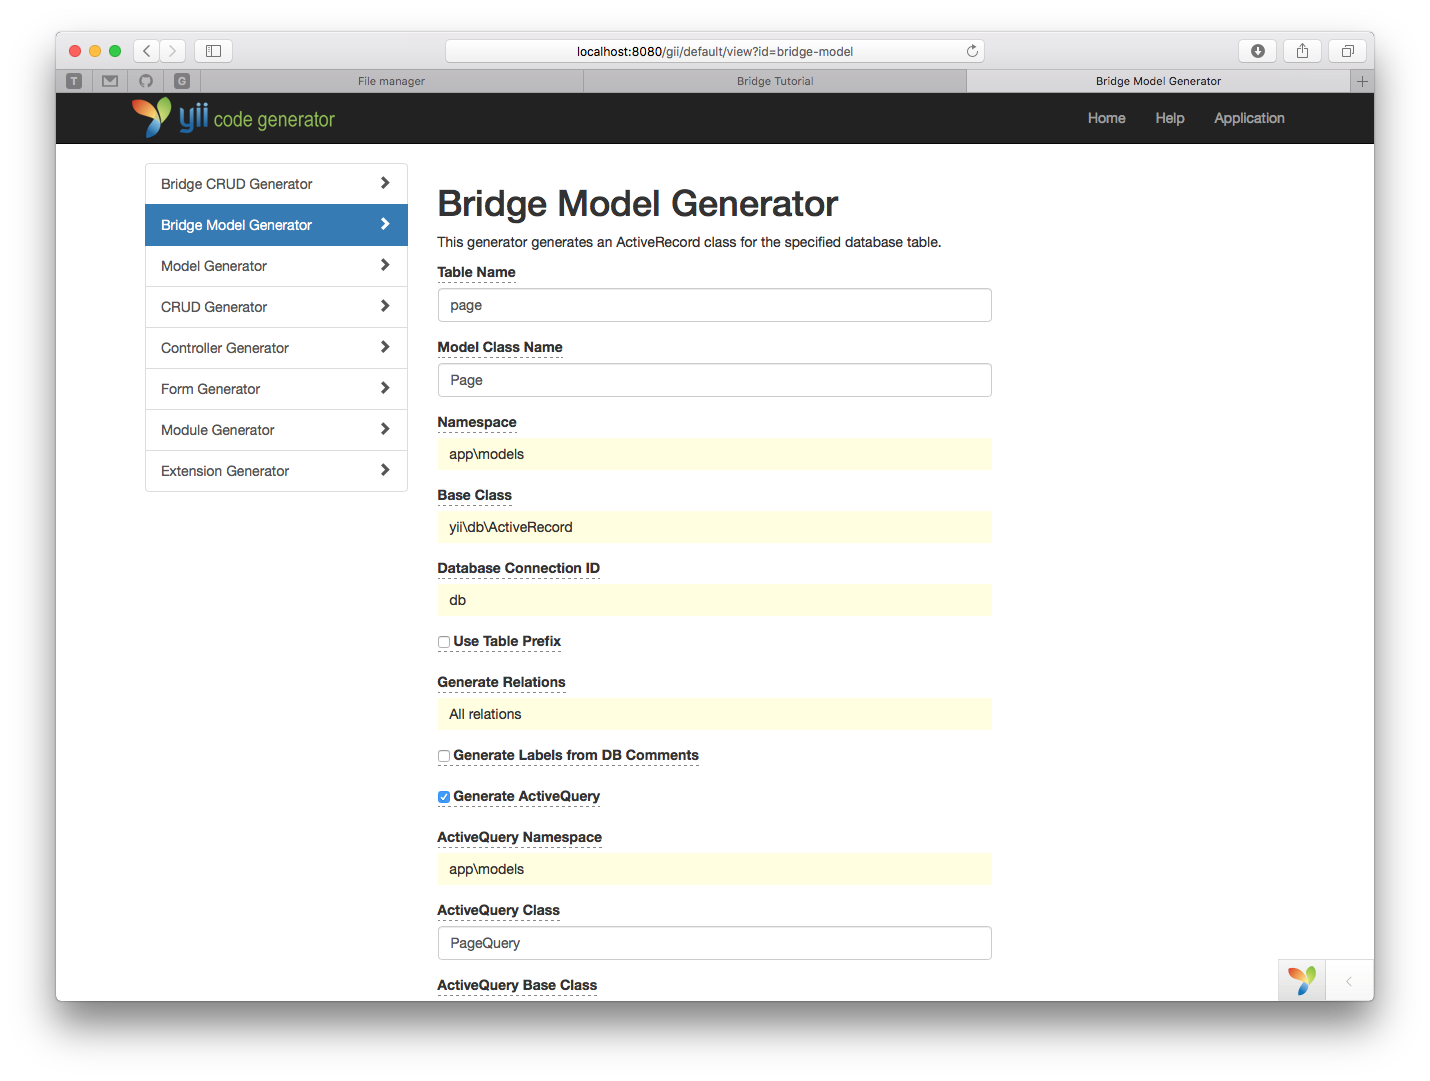The height and width of the screenshot is (1081, 1430).
Task: Enable Generate Labels from DB Comments checkbox
Action: pyautogui.click(x=444, y=756)
